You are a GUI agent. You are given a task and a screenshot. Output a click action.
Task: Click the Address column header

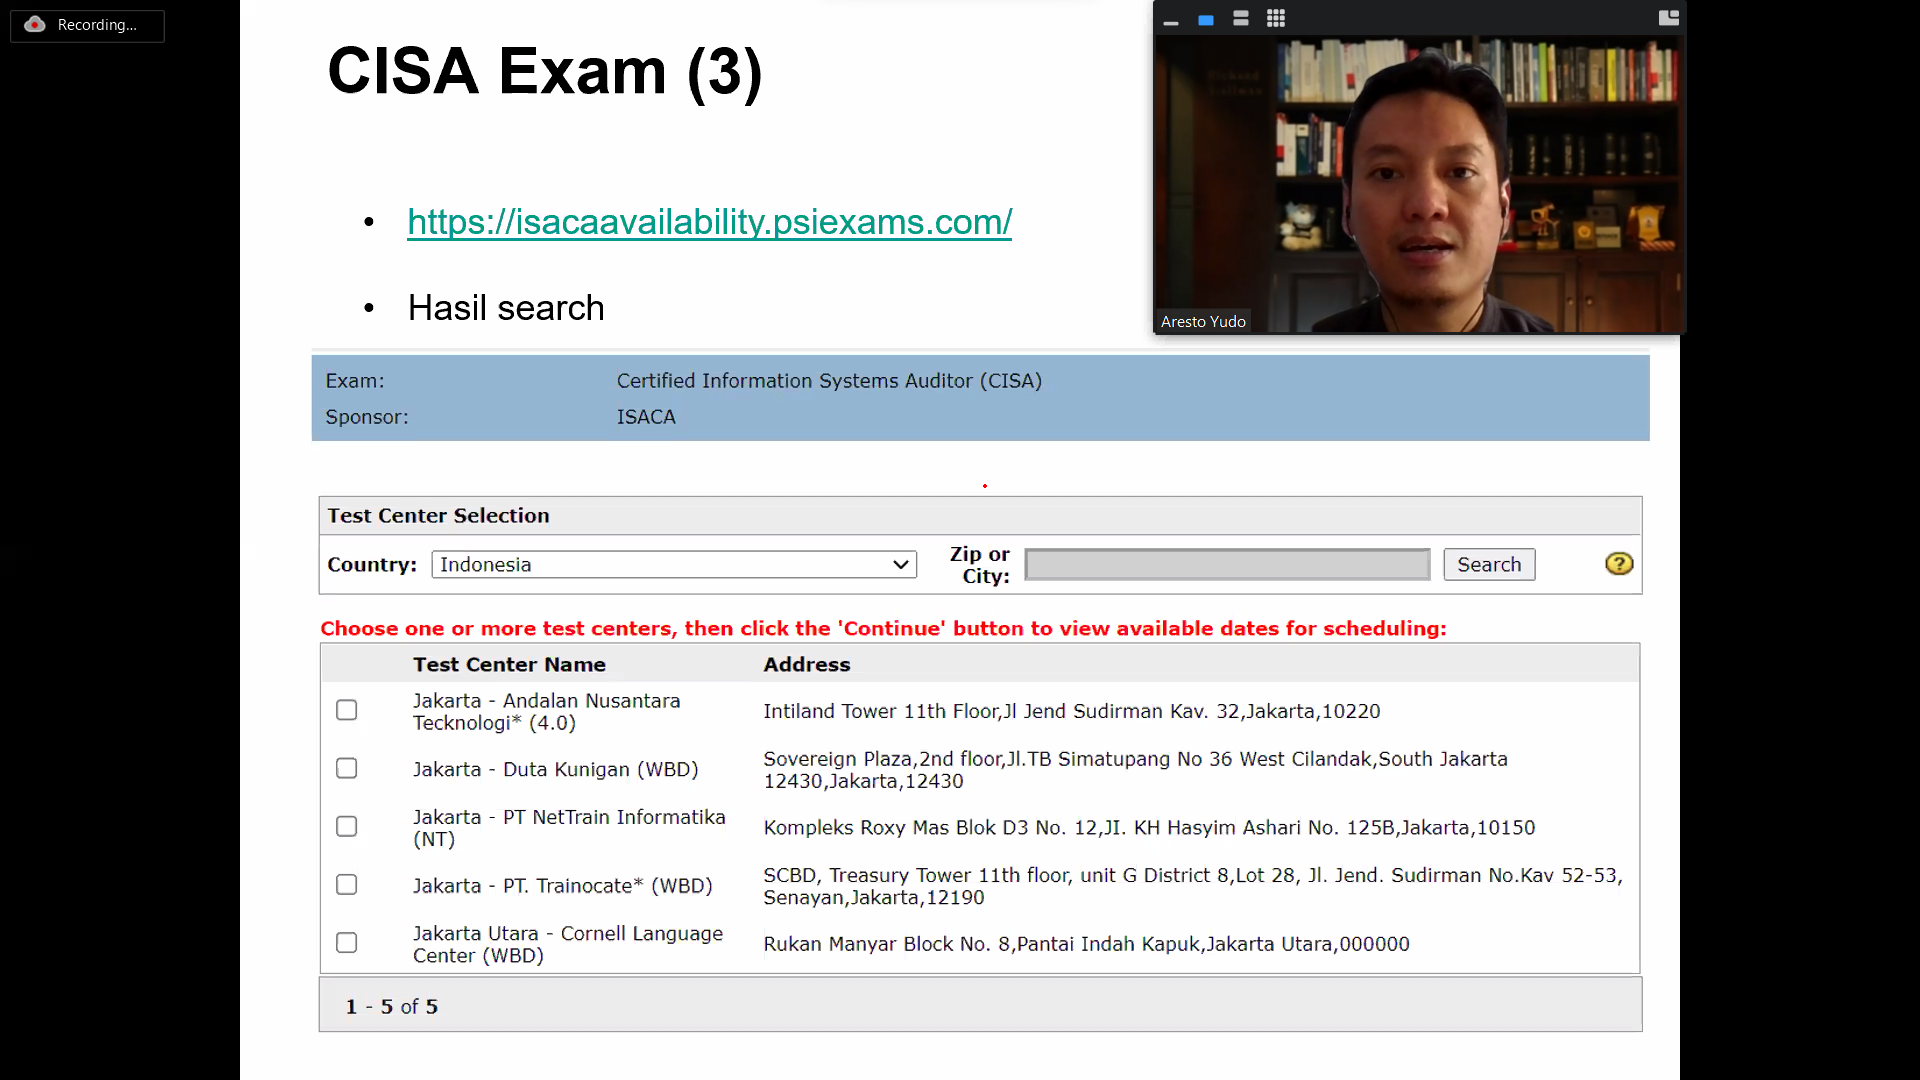806,665
